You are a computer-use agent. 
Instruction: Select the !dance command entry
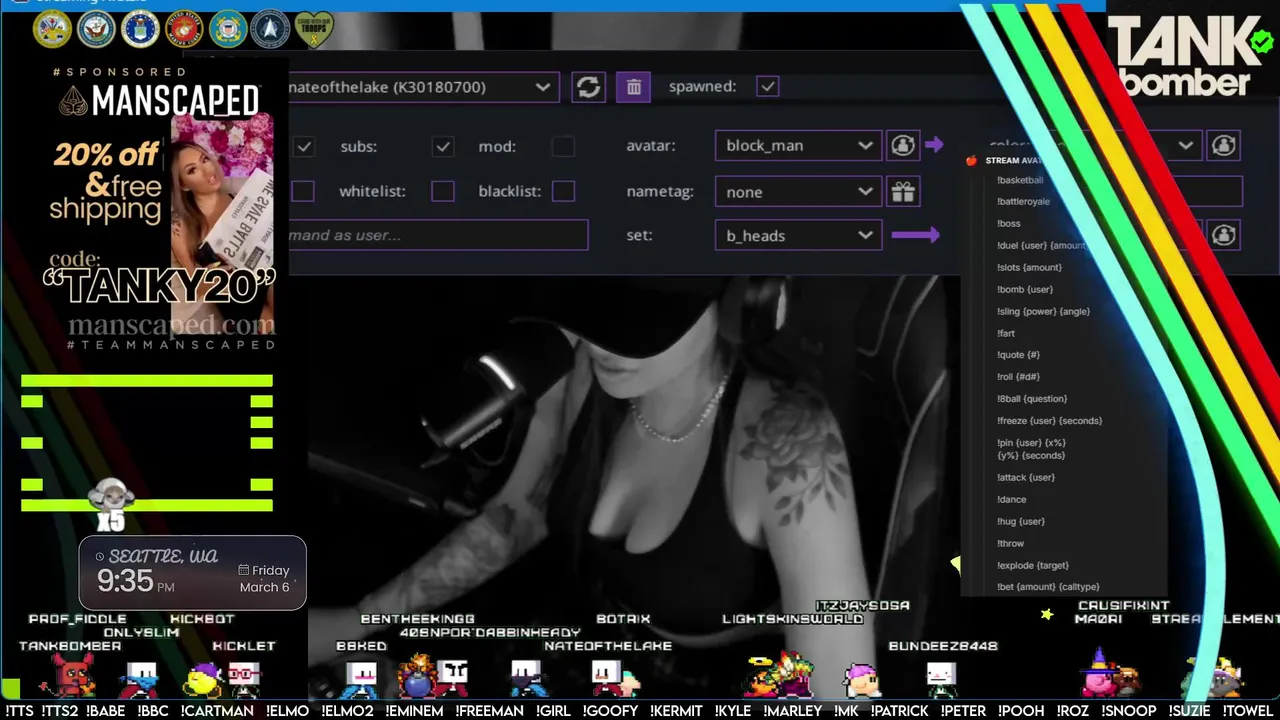tap(1011, 499)
